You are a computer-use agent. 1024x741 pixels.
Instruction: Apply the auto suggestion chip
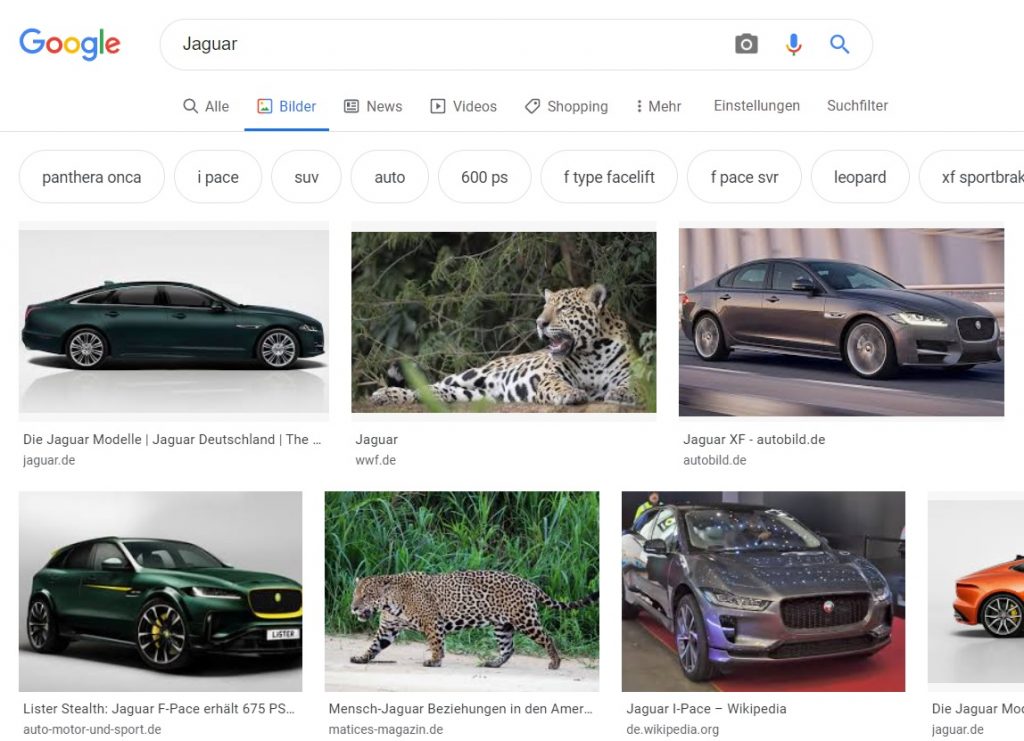tap(389, 177)
